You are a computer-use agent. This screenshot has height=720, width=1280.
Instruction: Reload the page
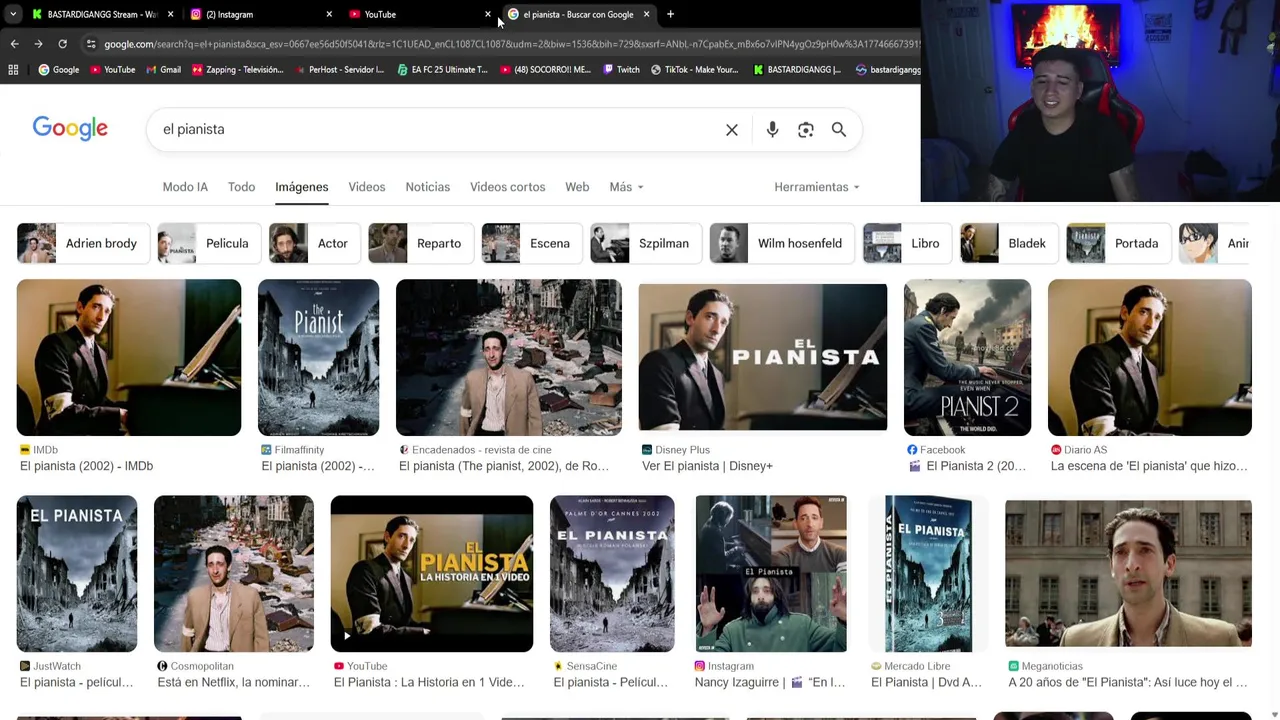pyautogui.click(x=62, y=44)
